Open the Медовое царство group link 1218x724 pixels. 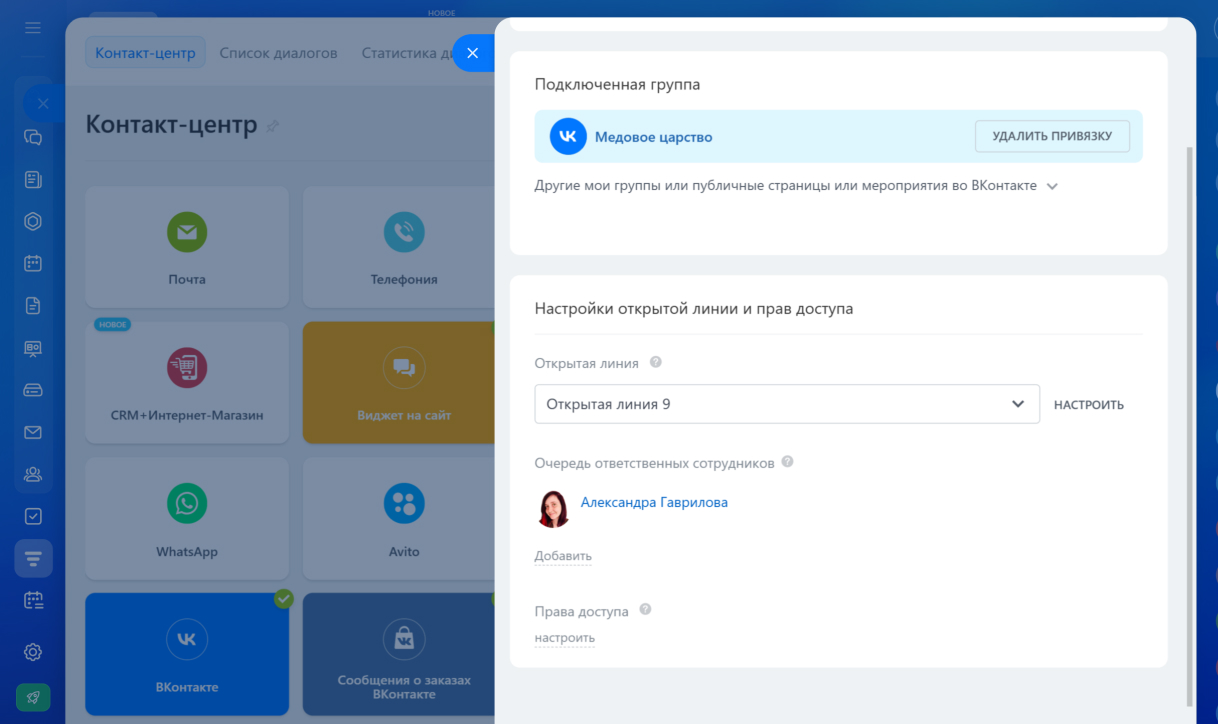654,137
